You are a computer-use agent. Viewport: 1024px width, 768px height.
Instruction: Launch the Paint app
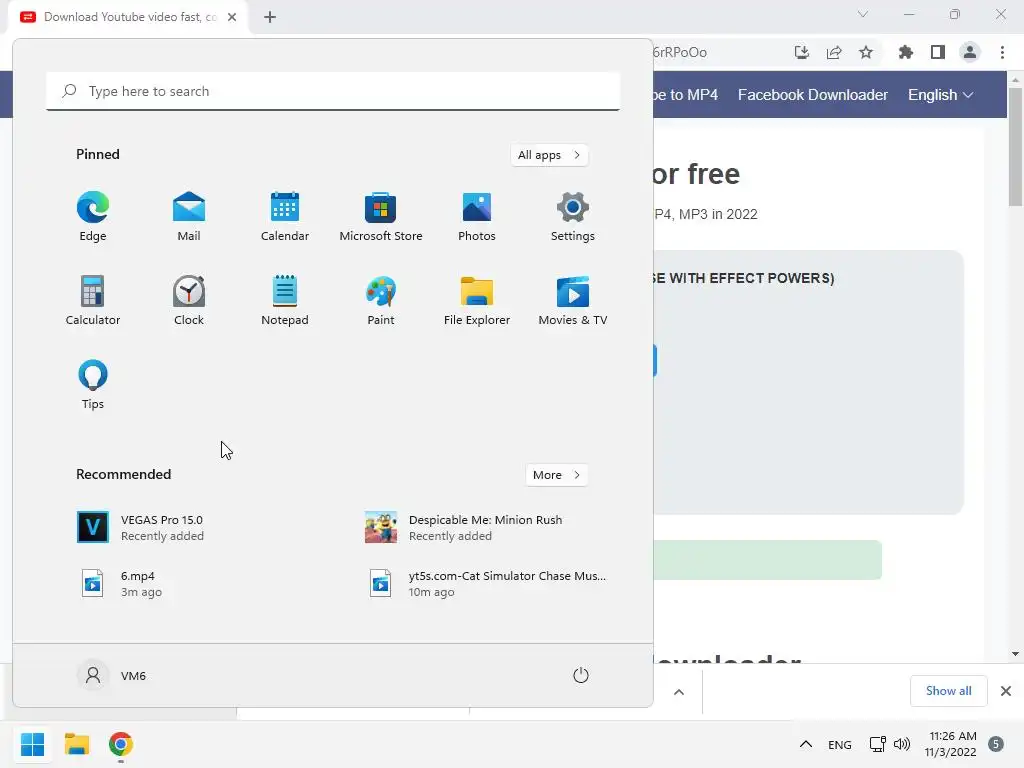(381, 300)
